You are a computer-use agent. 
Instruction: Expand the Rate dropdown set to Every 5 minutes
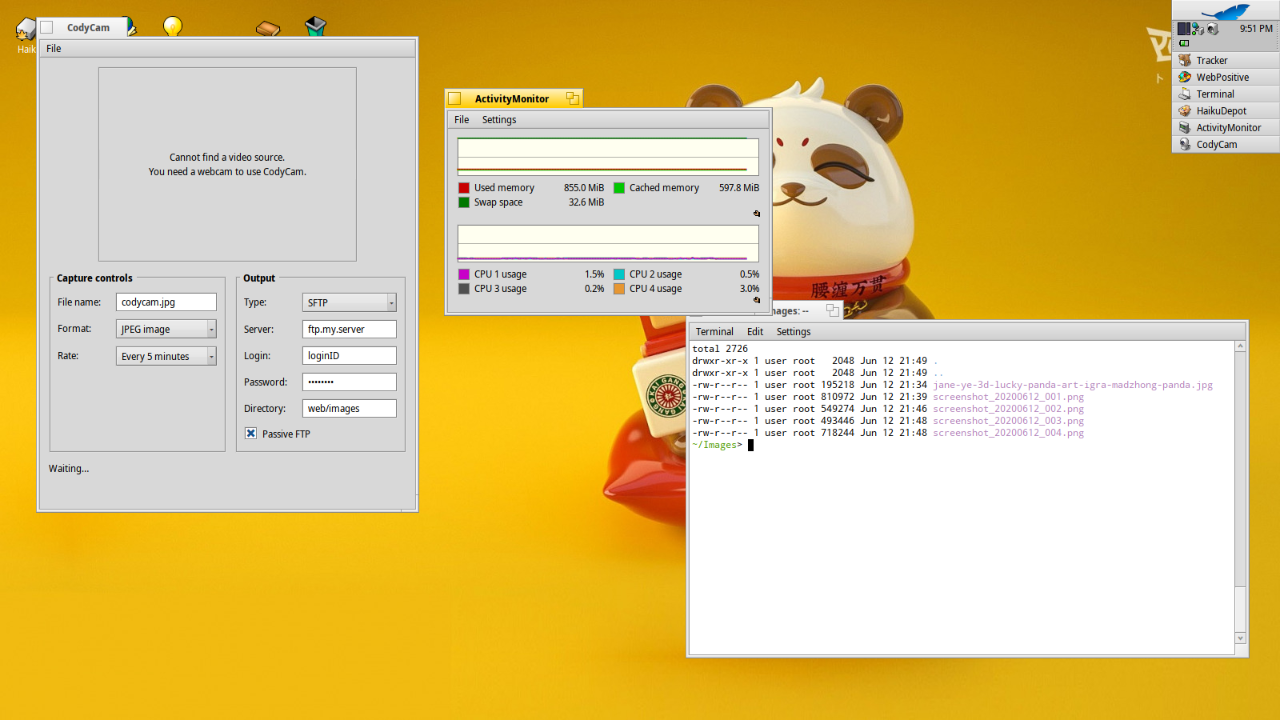coord(166,356)
